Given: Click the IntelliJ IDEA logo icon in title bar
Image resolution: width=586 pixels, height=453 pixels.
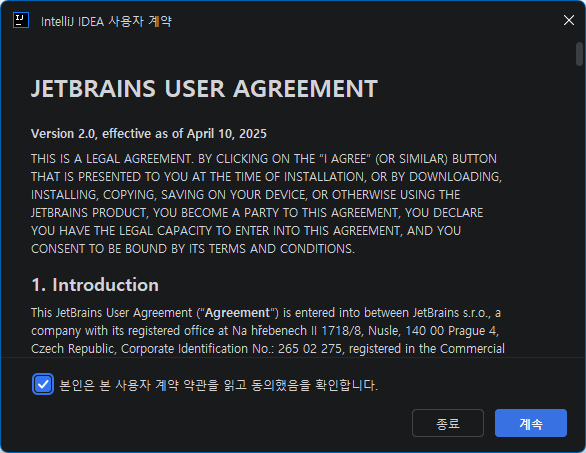Looking at the screenshot, I should (x=21, y=20).
